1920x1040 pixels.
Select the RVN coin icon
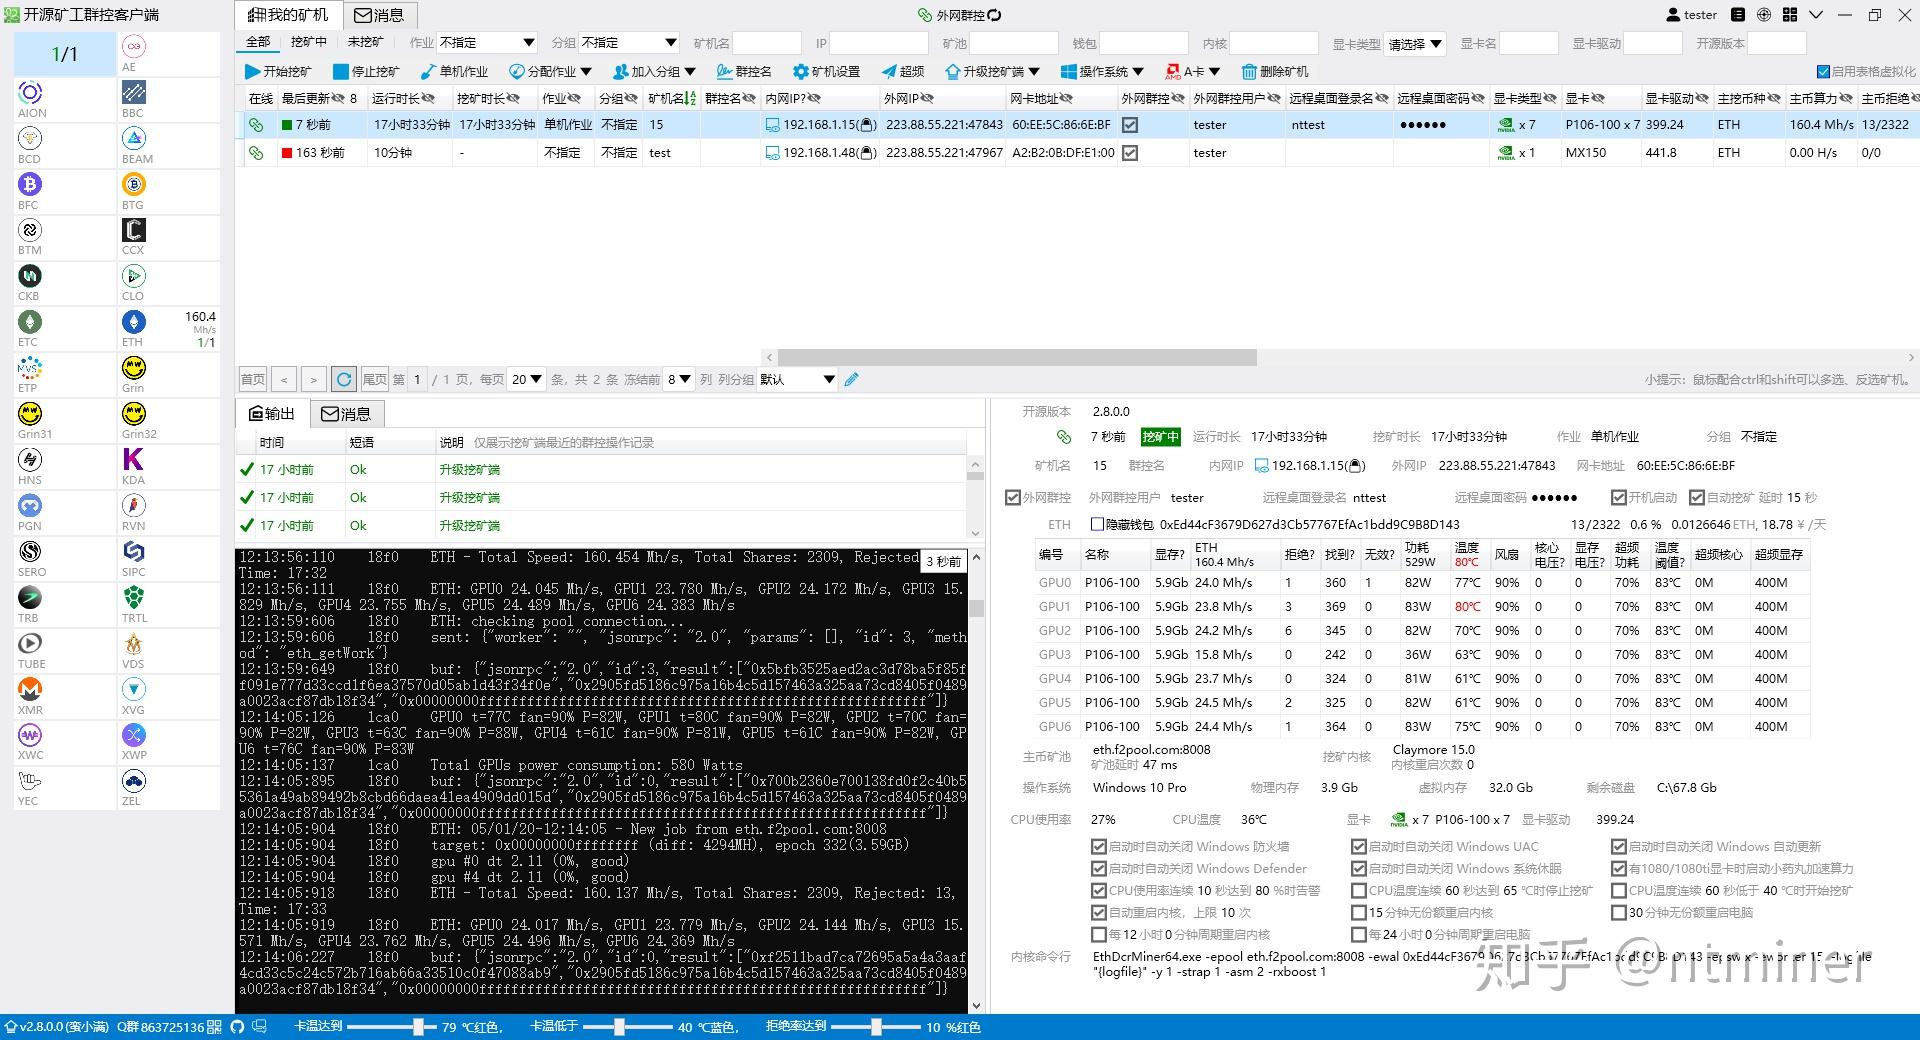click(x=134, y=505)
